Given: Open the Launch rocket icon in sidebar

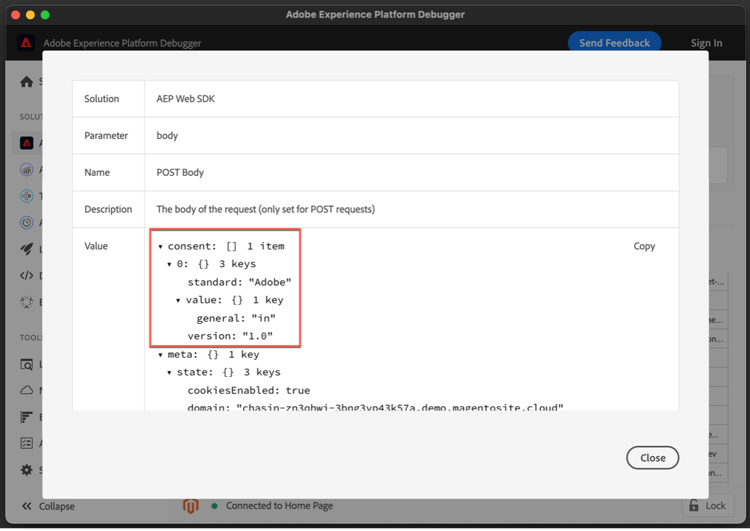Looking at the screenshot, I should pos(26,249).
